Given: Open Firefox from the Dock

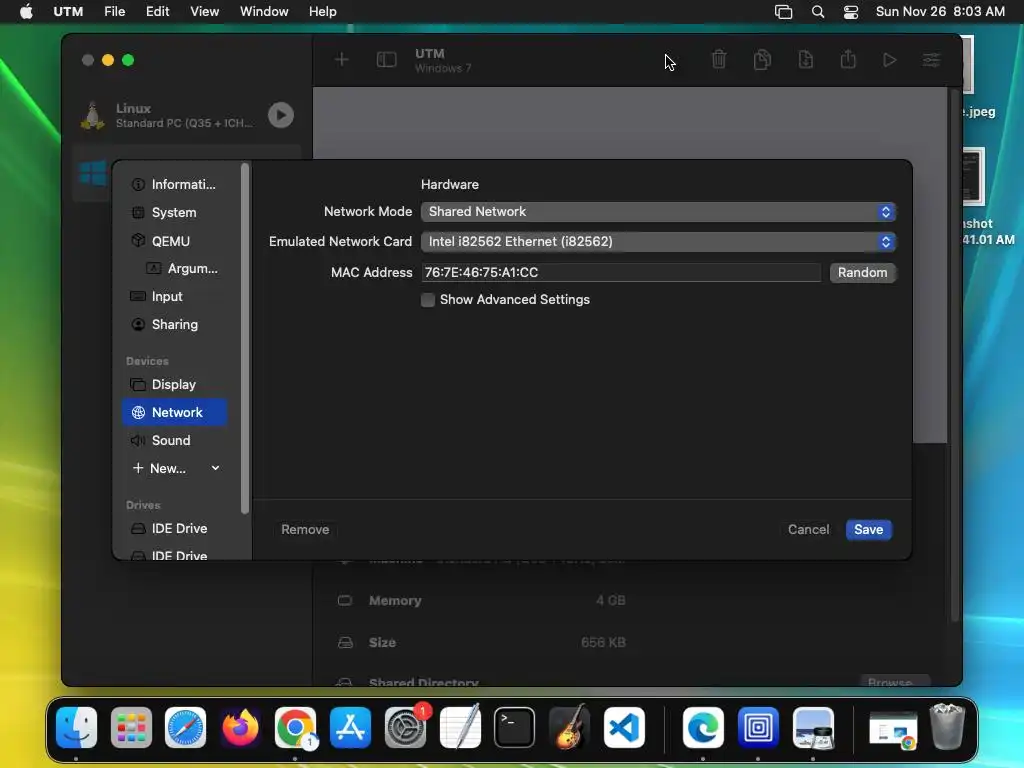Looking at the screenshot, I should pyautogui.click(x=240, y=727).
